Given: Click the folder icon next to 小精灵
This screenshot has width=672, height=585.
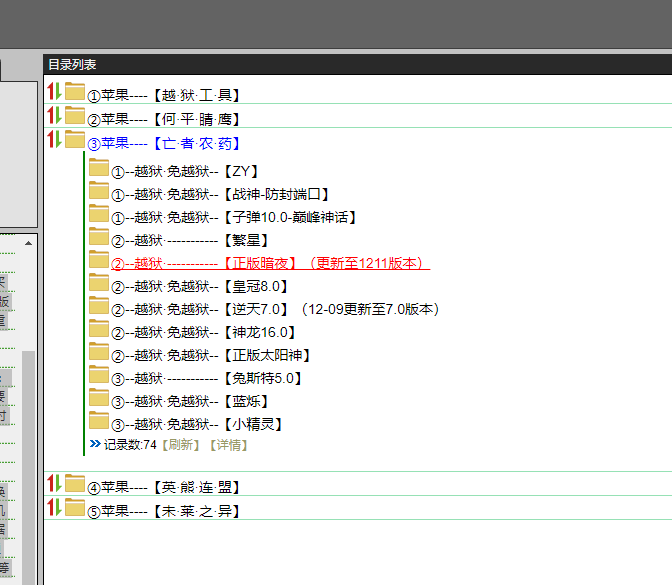Looking at the screenshot, I should click(98, 421).
